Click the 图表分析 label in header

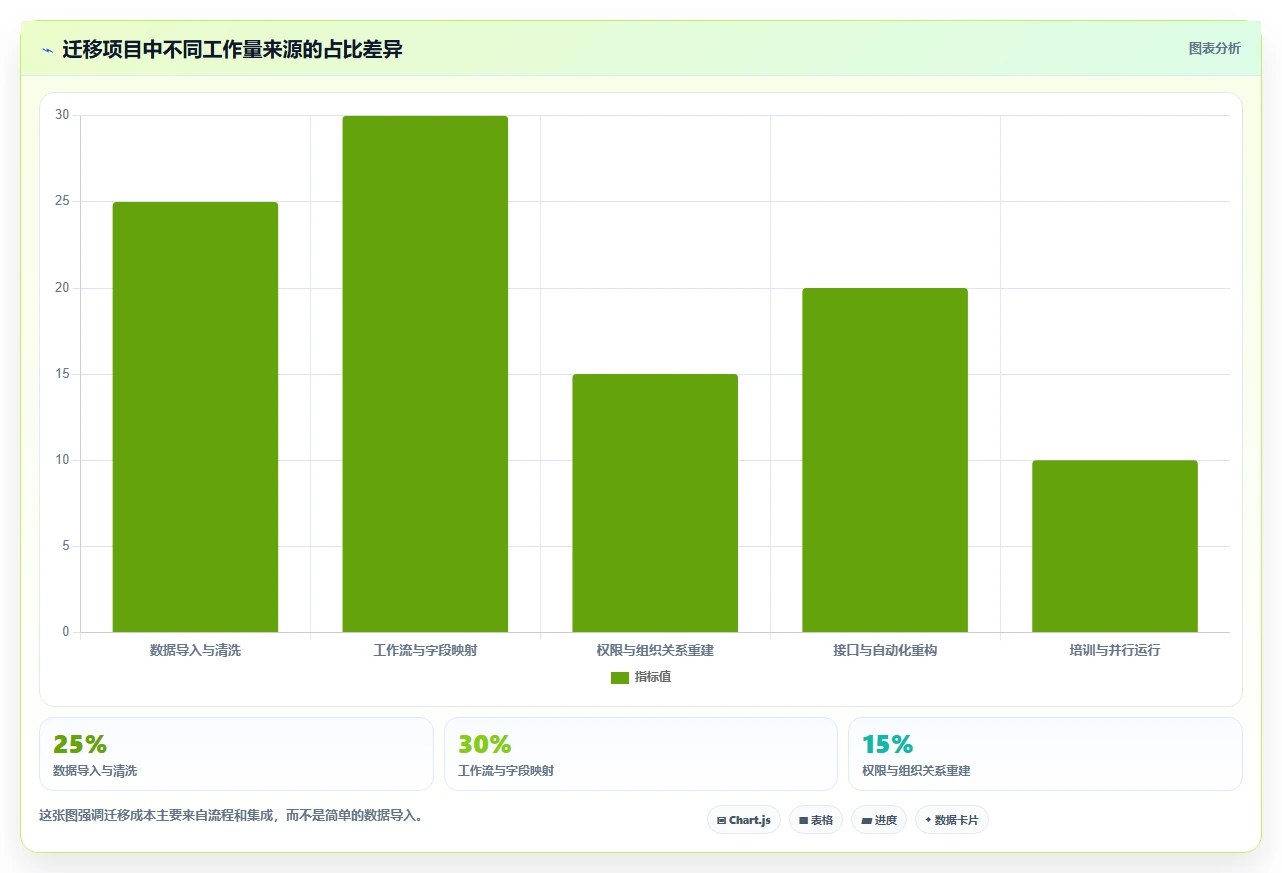coord(1214,48)
